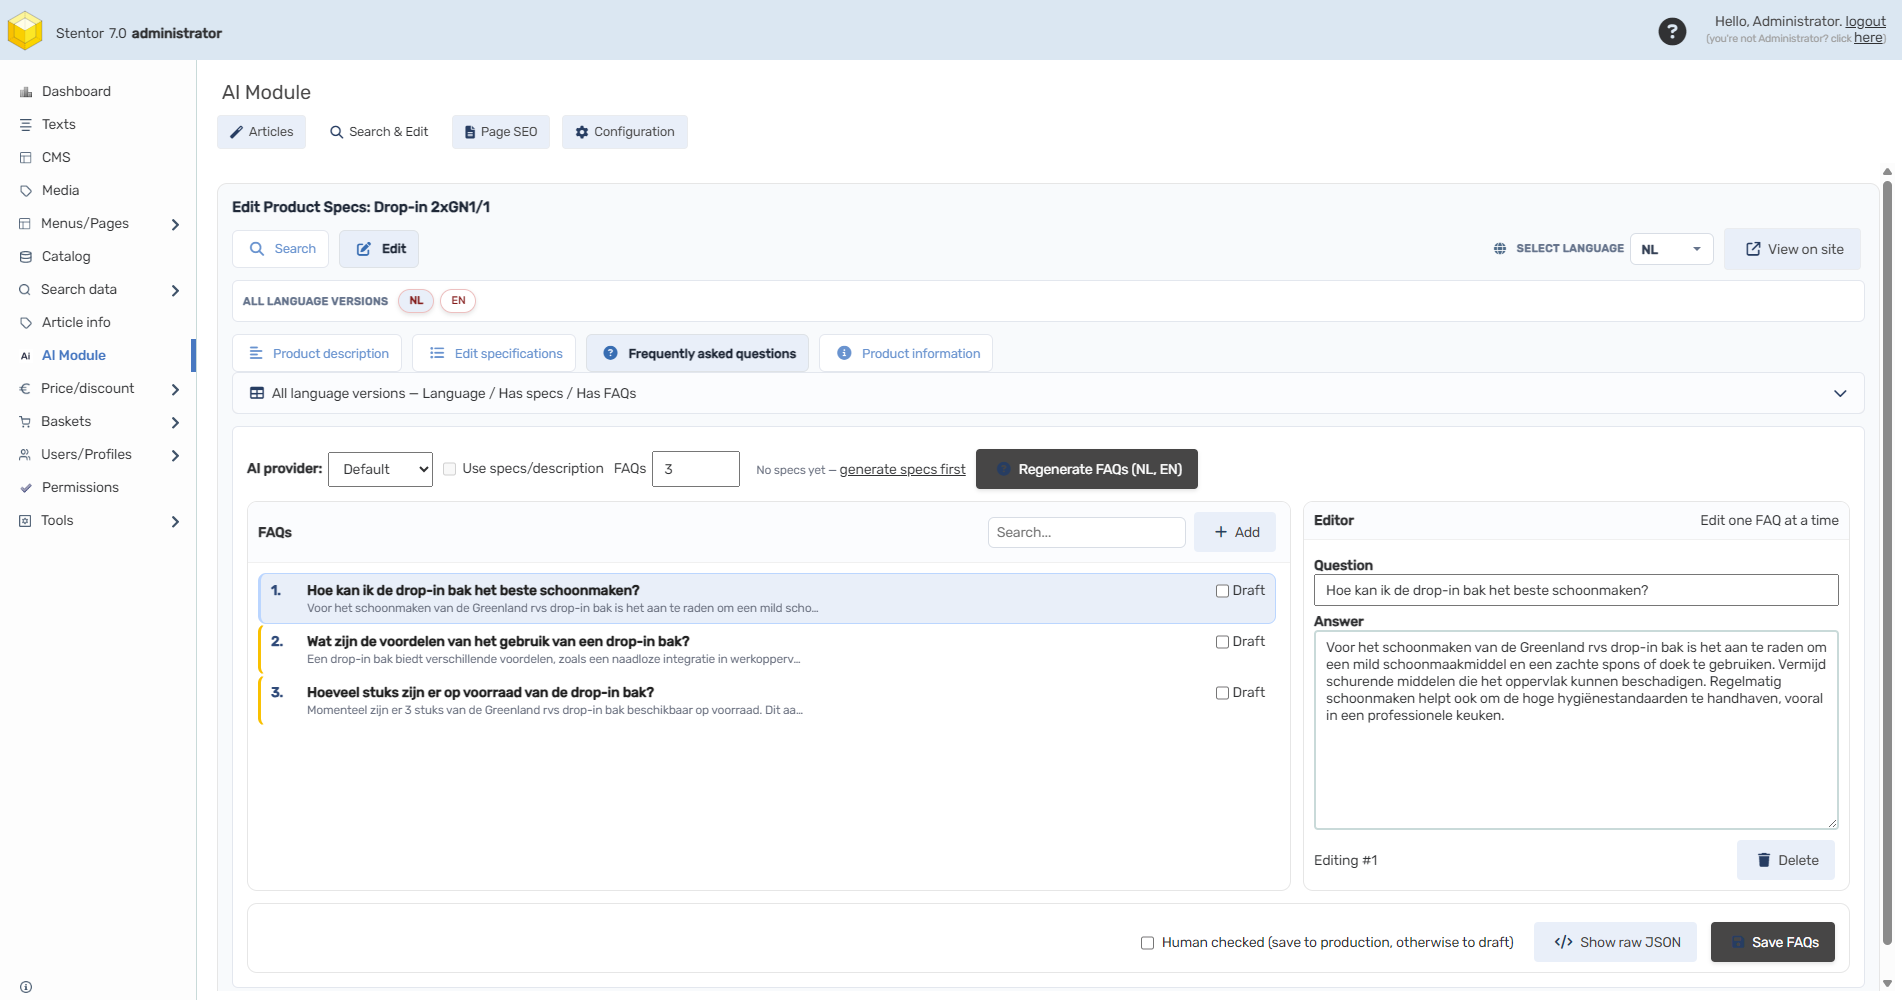
Task: Switch to the Search & Edit tab
Action: coord(379,132)
